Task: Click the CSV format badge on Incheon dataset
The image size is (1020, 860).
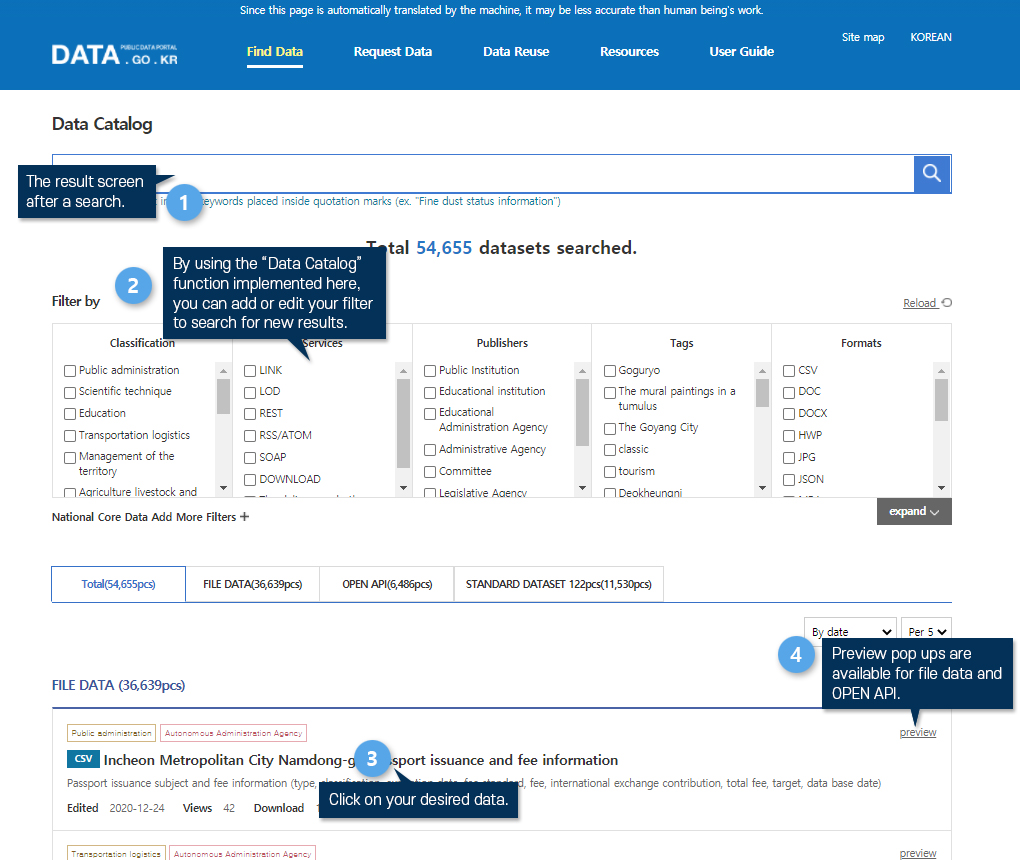Action: point(83,759)
